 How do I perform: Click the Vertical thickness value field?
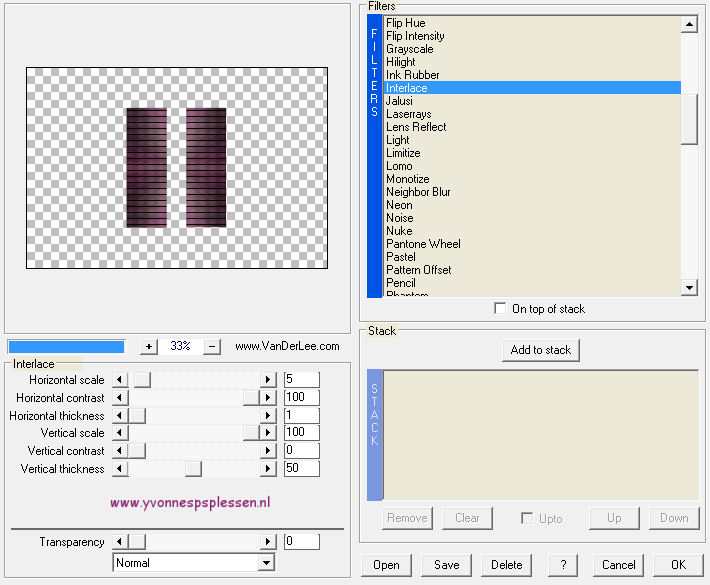pyautogui.click(x=302, y=468)
